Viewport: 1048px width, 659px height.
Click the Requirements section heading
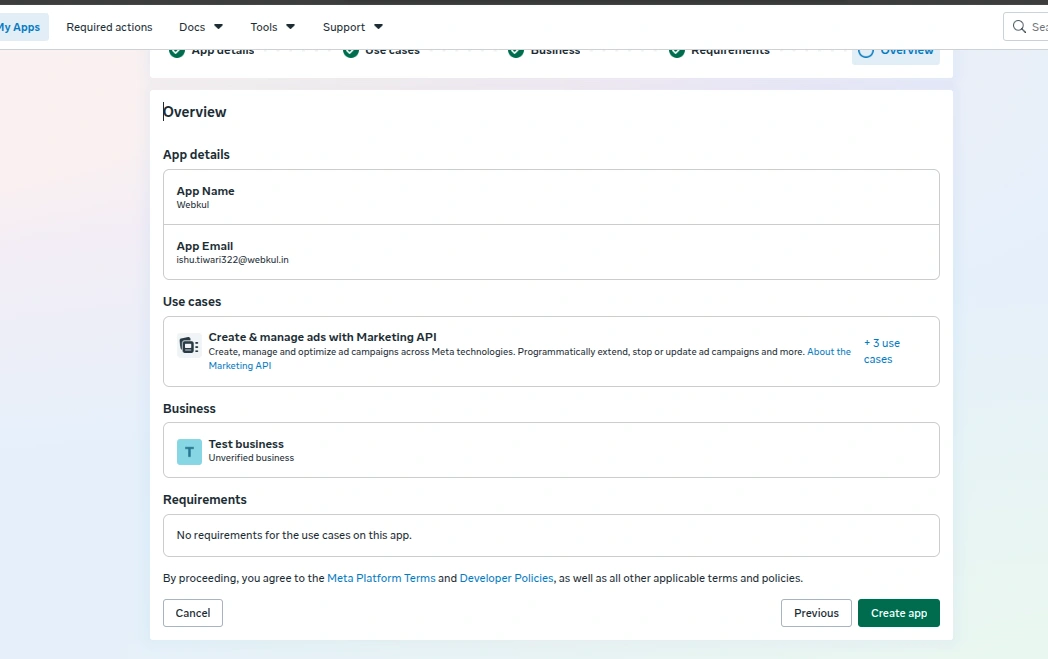[205, 500]
